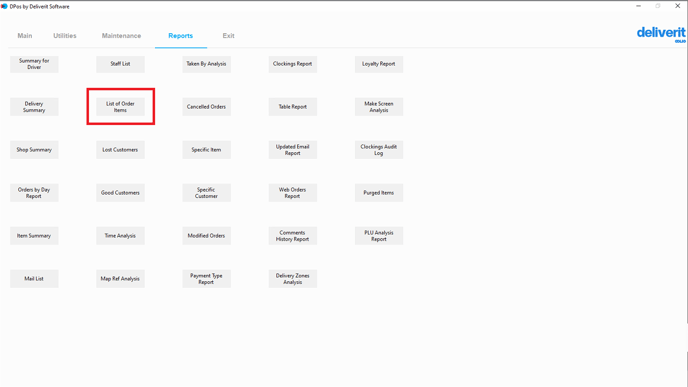Open Taken By Analysis report
The height and width of the screenshot is (387, 688).
[206, 64]
